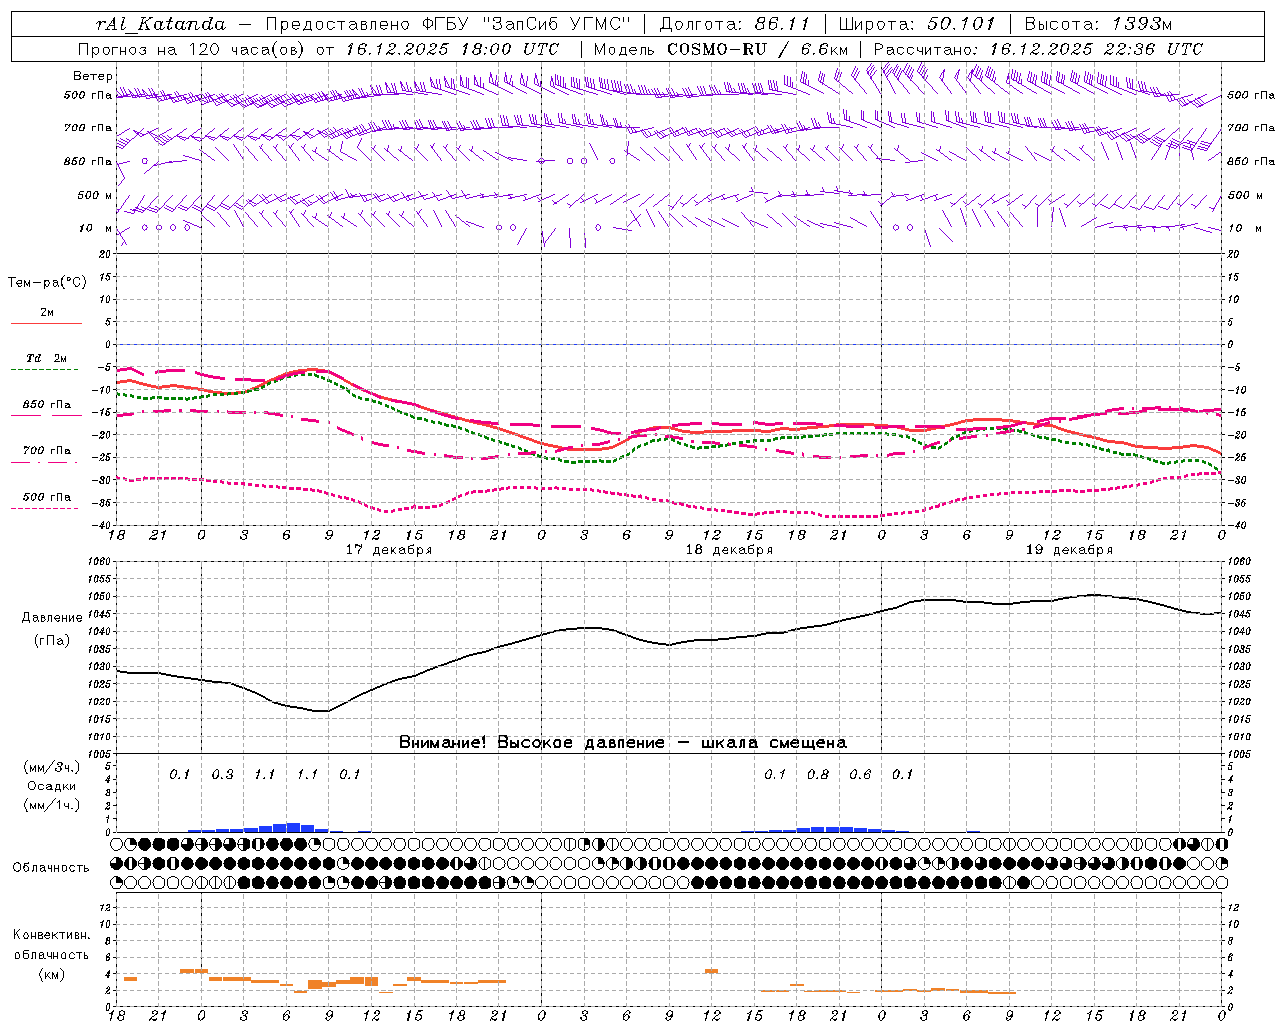This screenshot has height=1024, width=1280.
Task: Click the Конвективн. convective cloud label
Action: (x=51, y=935)
